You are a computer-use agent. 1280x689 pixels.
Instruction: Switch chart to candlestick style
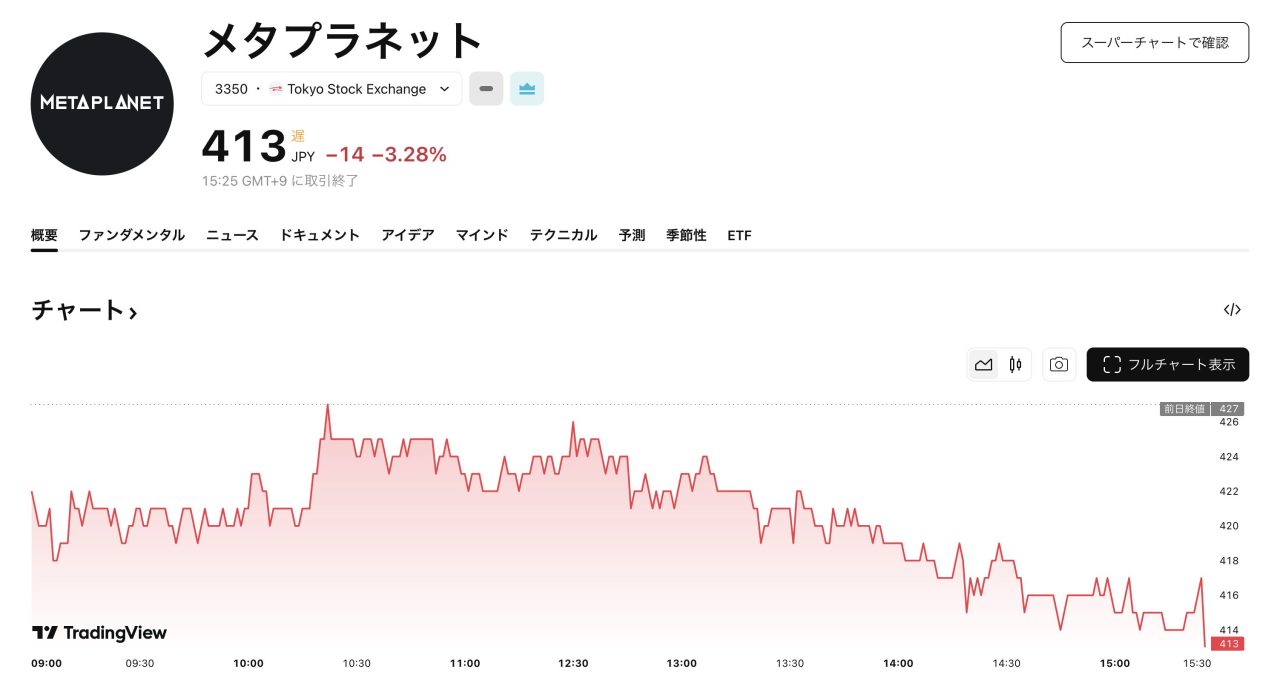(x=1015, y=365)
